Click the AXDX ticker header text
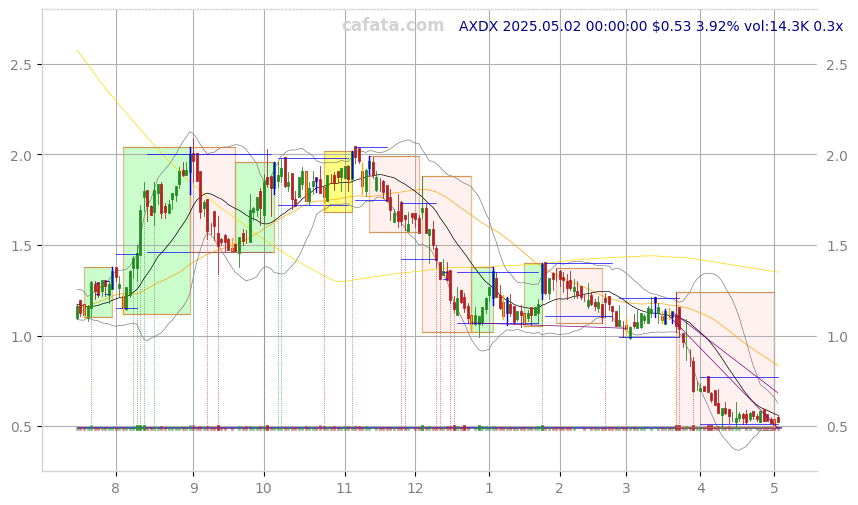Viewport: 858px width, 505px height. coord(651,26)
